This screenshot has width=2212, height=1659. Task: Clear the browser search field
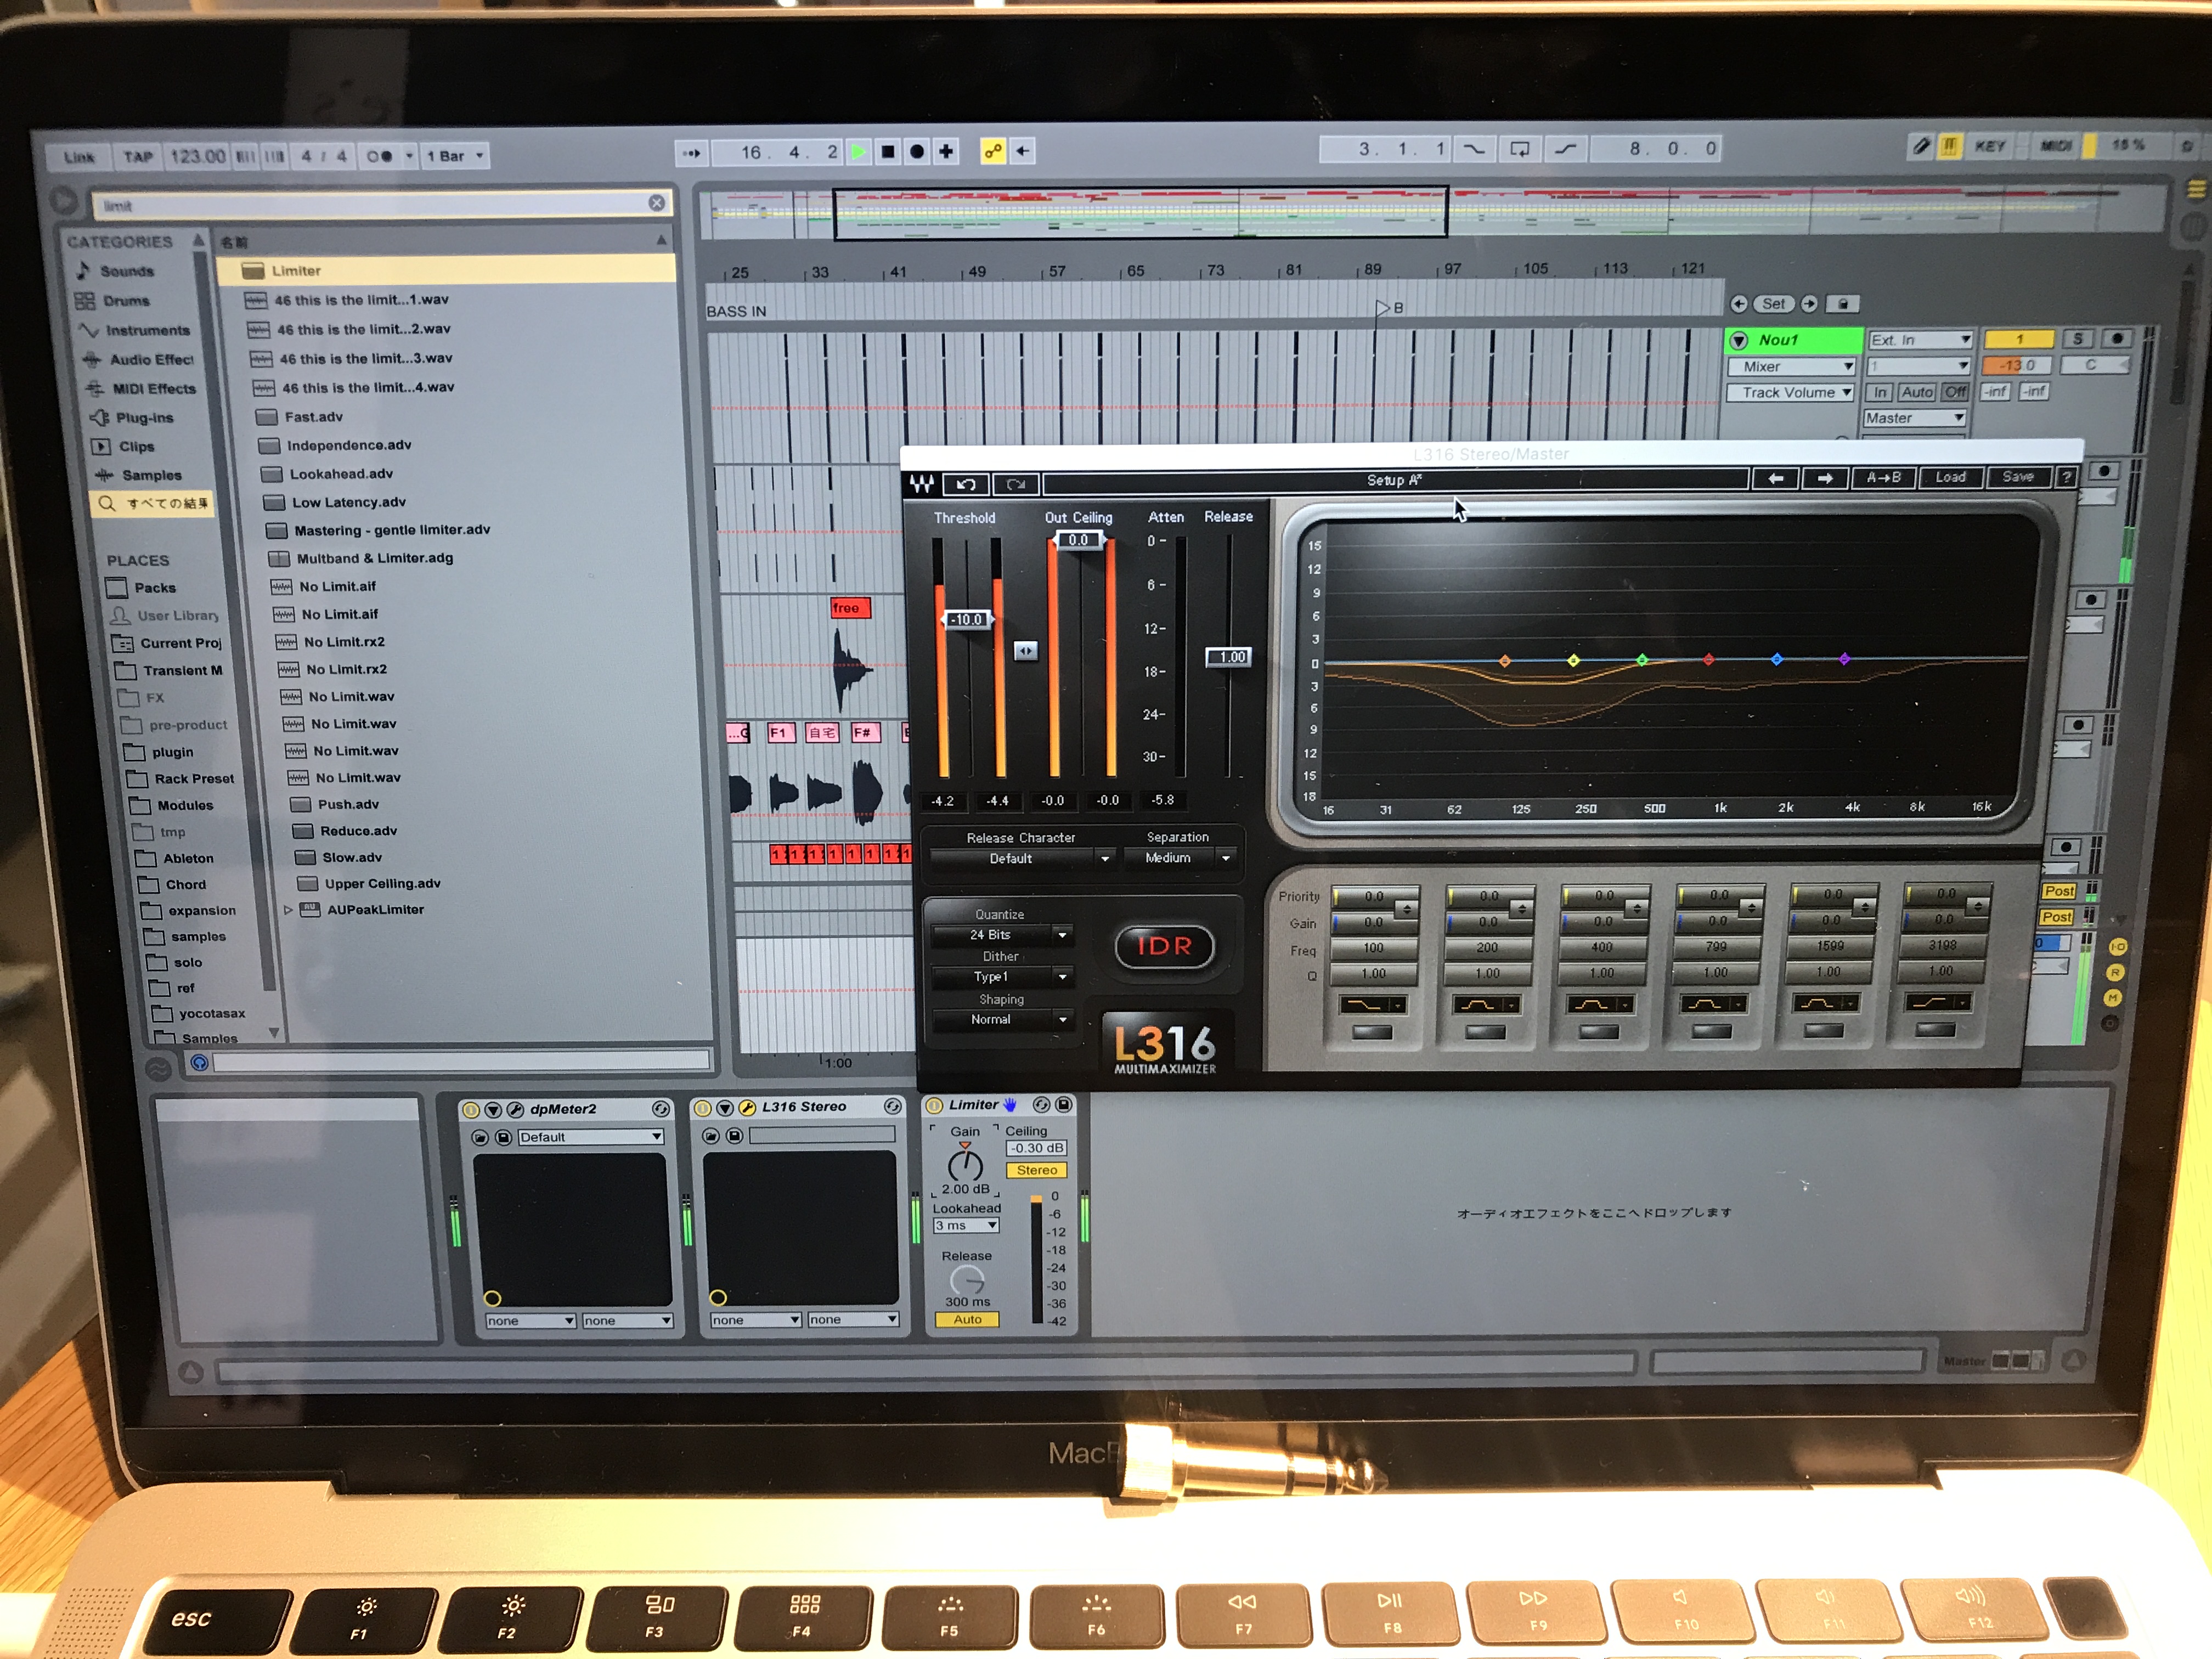click(x=656, y=203)
